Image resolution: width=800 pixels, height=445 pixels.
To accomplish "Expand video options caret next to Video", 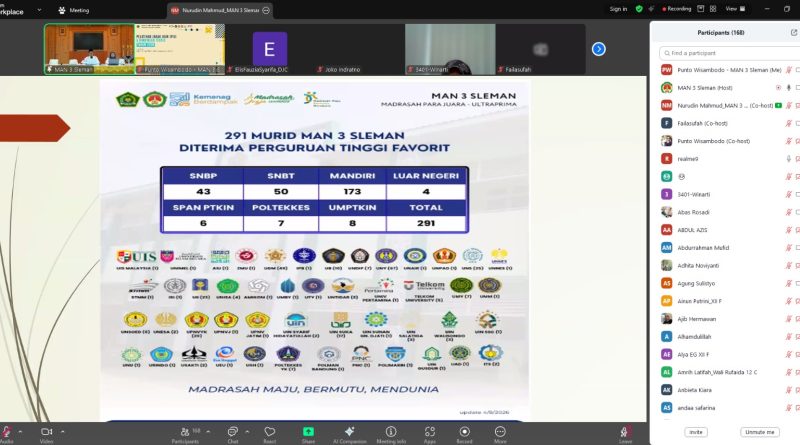I will click(x=63, y=432).
